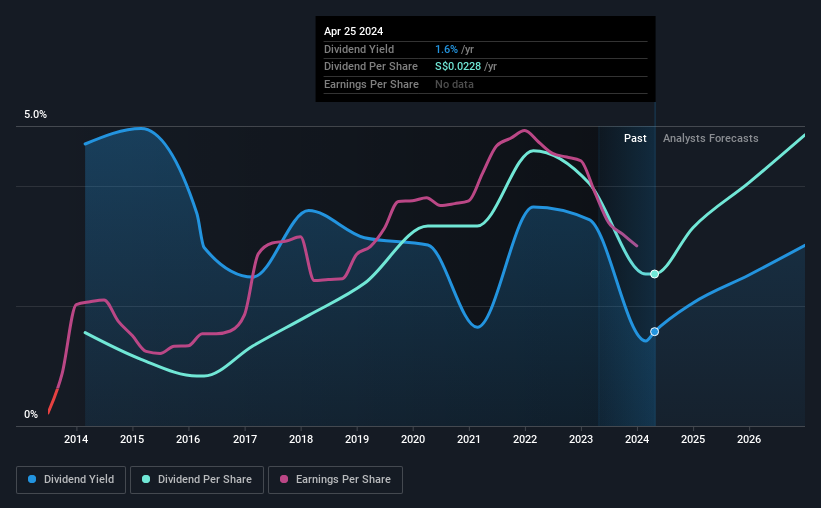Click the Apr 25 2024 tooltip date
Image resolution: width=821 pixels, height=508 pixels.
coord(353,31)
